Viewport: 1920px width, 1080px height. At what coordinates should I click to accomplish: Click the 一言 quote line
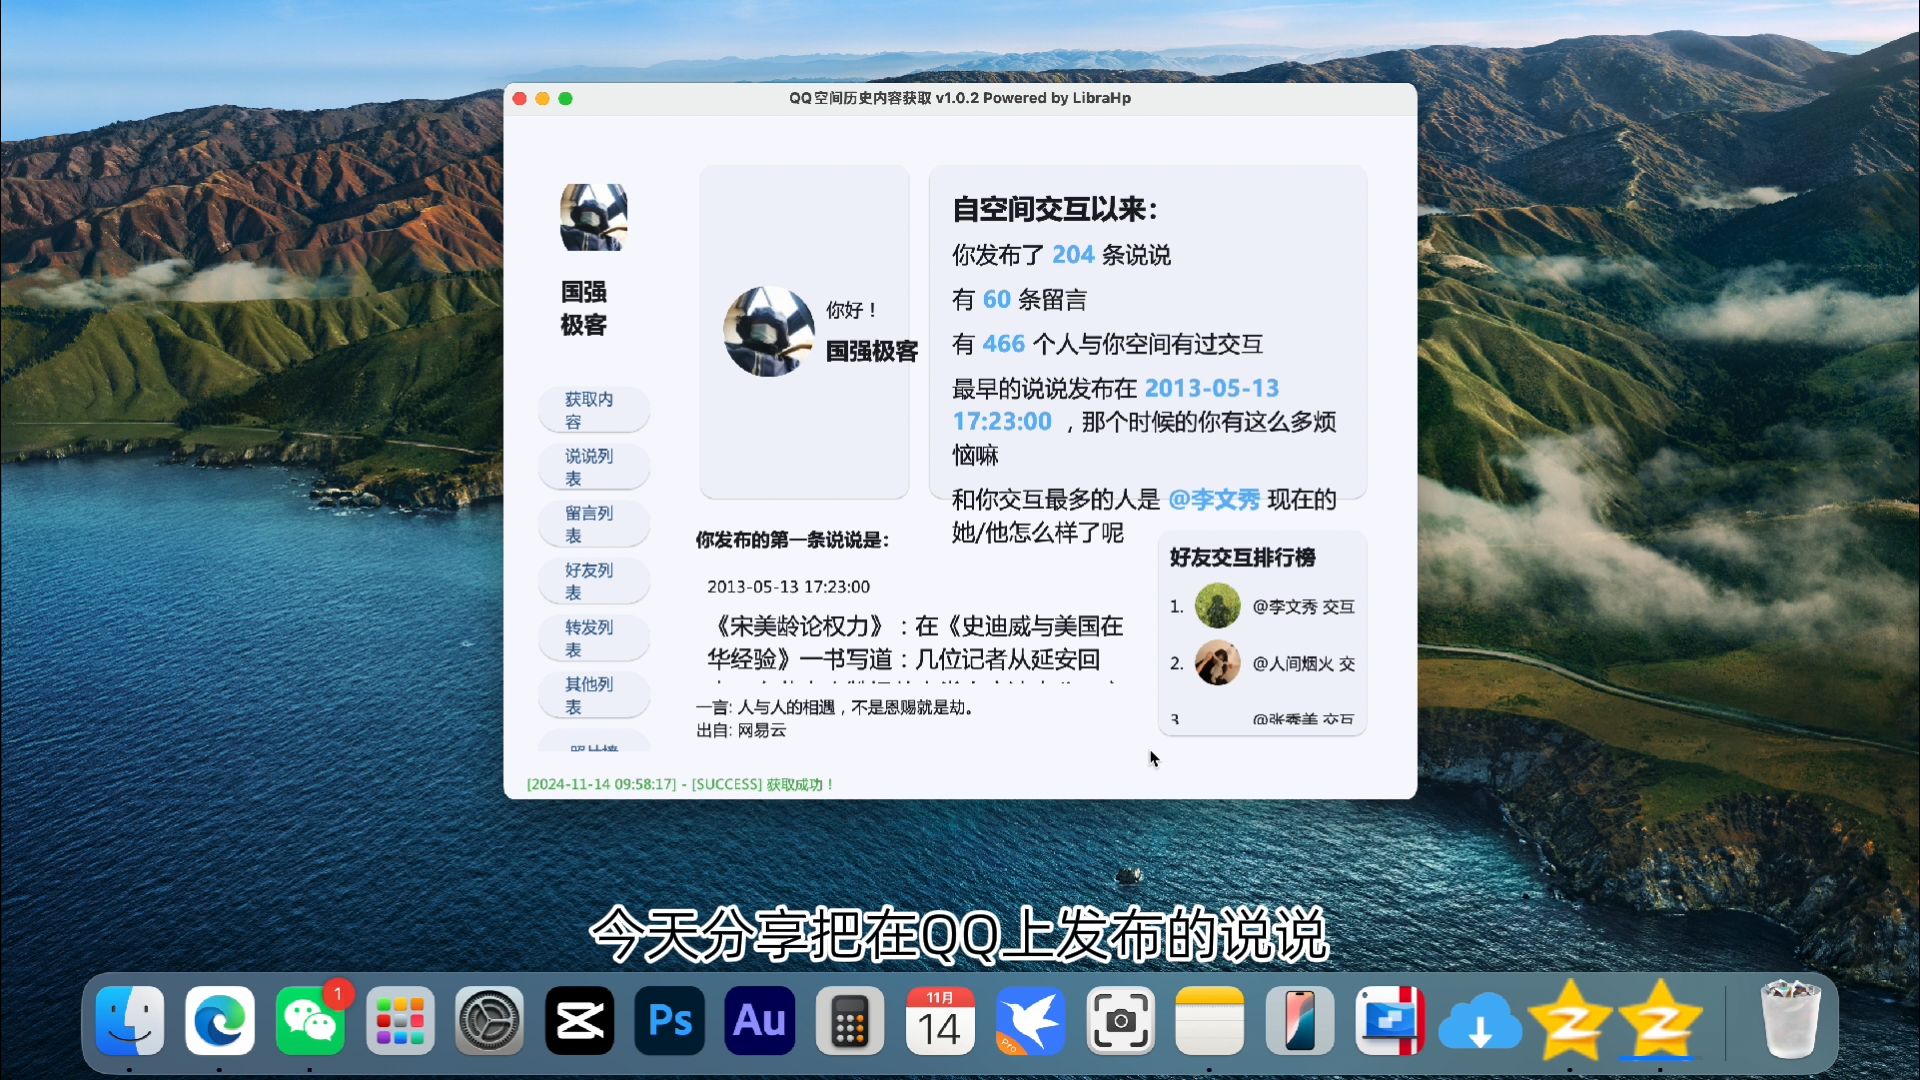coord(835,707)
